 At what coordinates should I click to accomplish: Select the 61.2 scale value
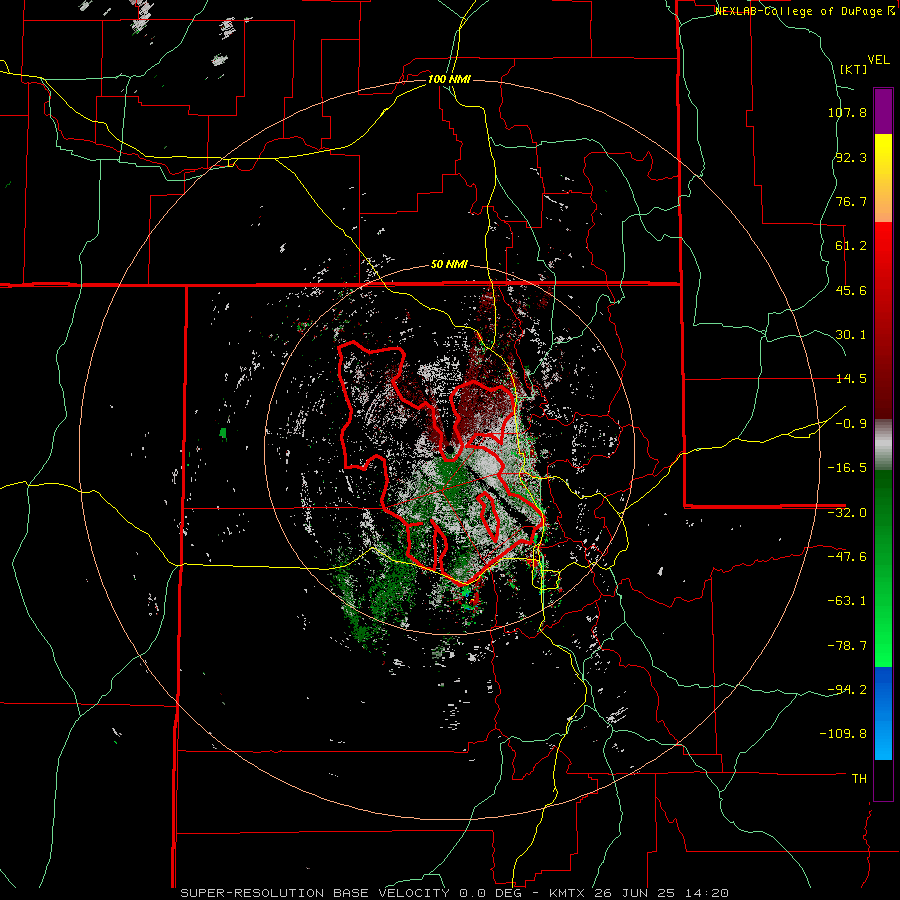pos(851,246)
